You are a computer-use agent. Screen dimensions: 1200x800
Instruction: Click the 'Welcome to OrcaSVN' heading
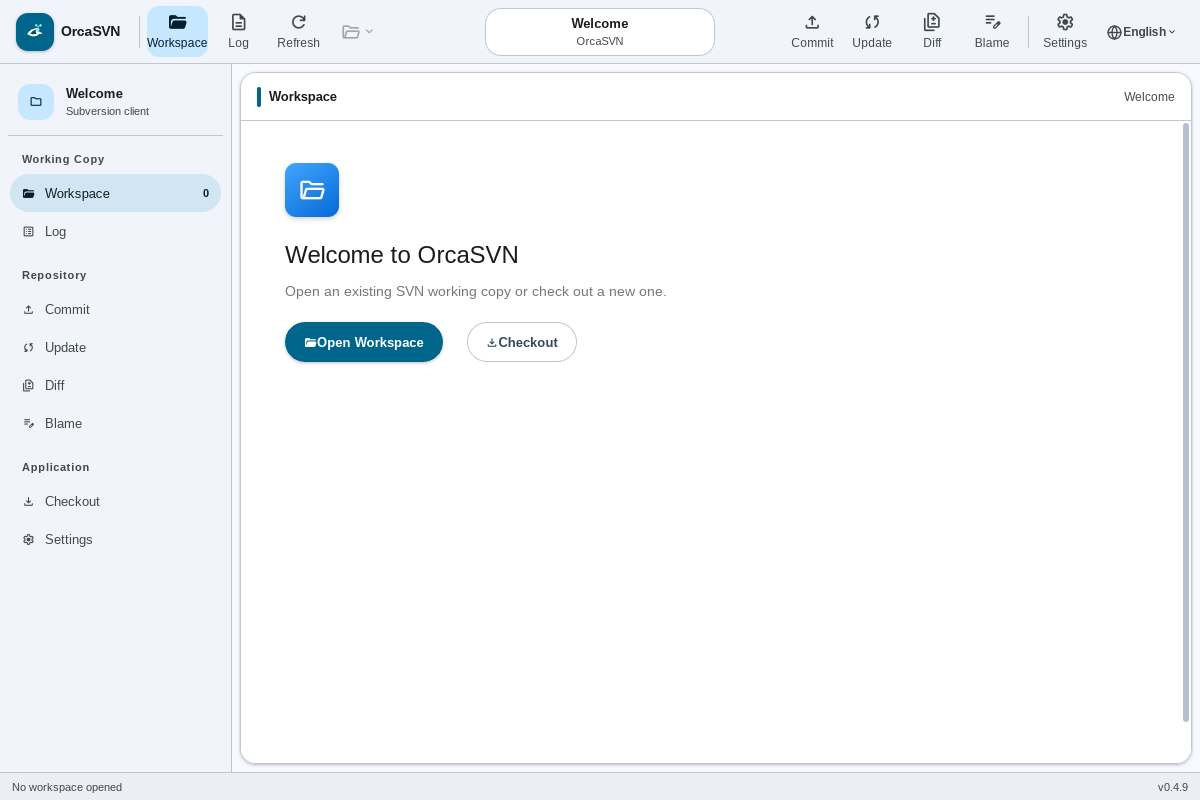click(402, 255)
